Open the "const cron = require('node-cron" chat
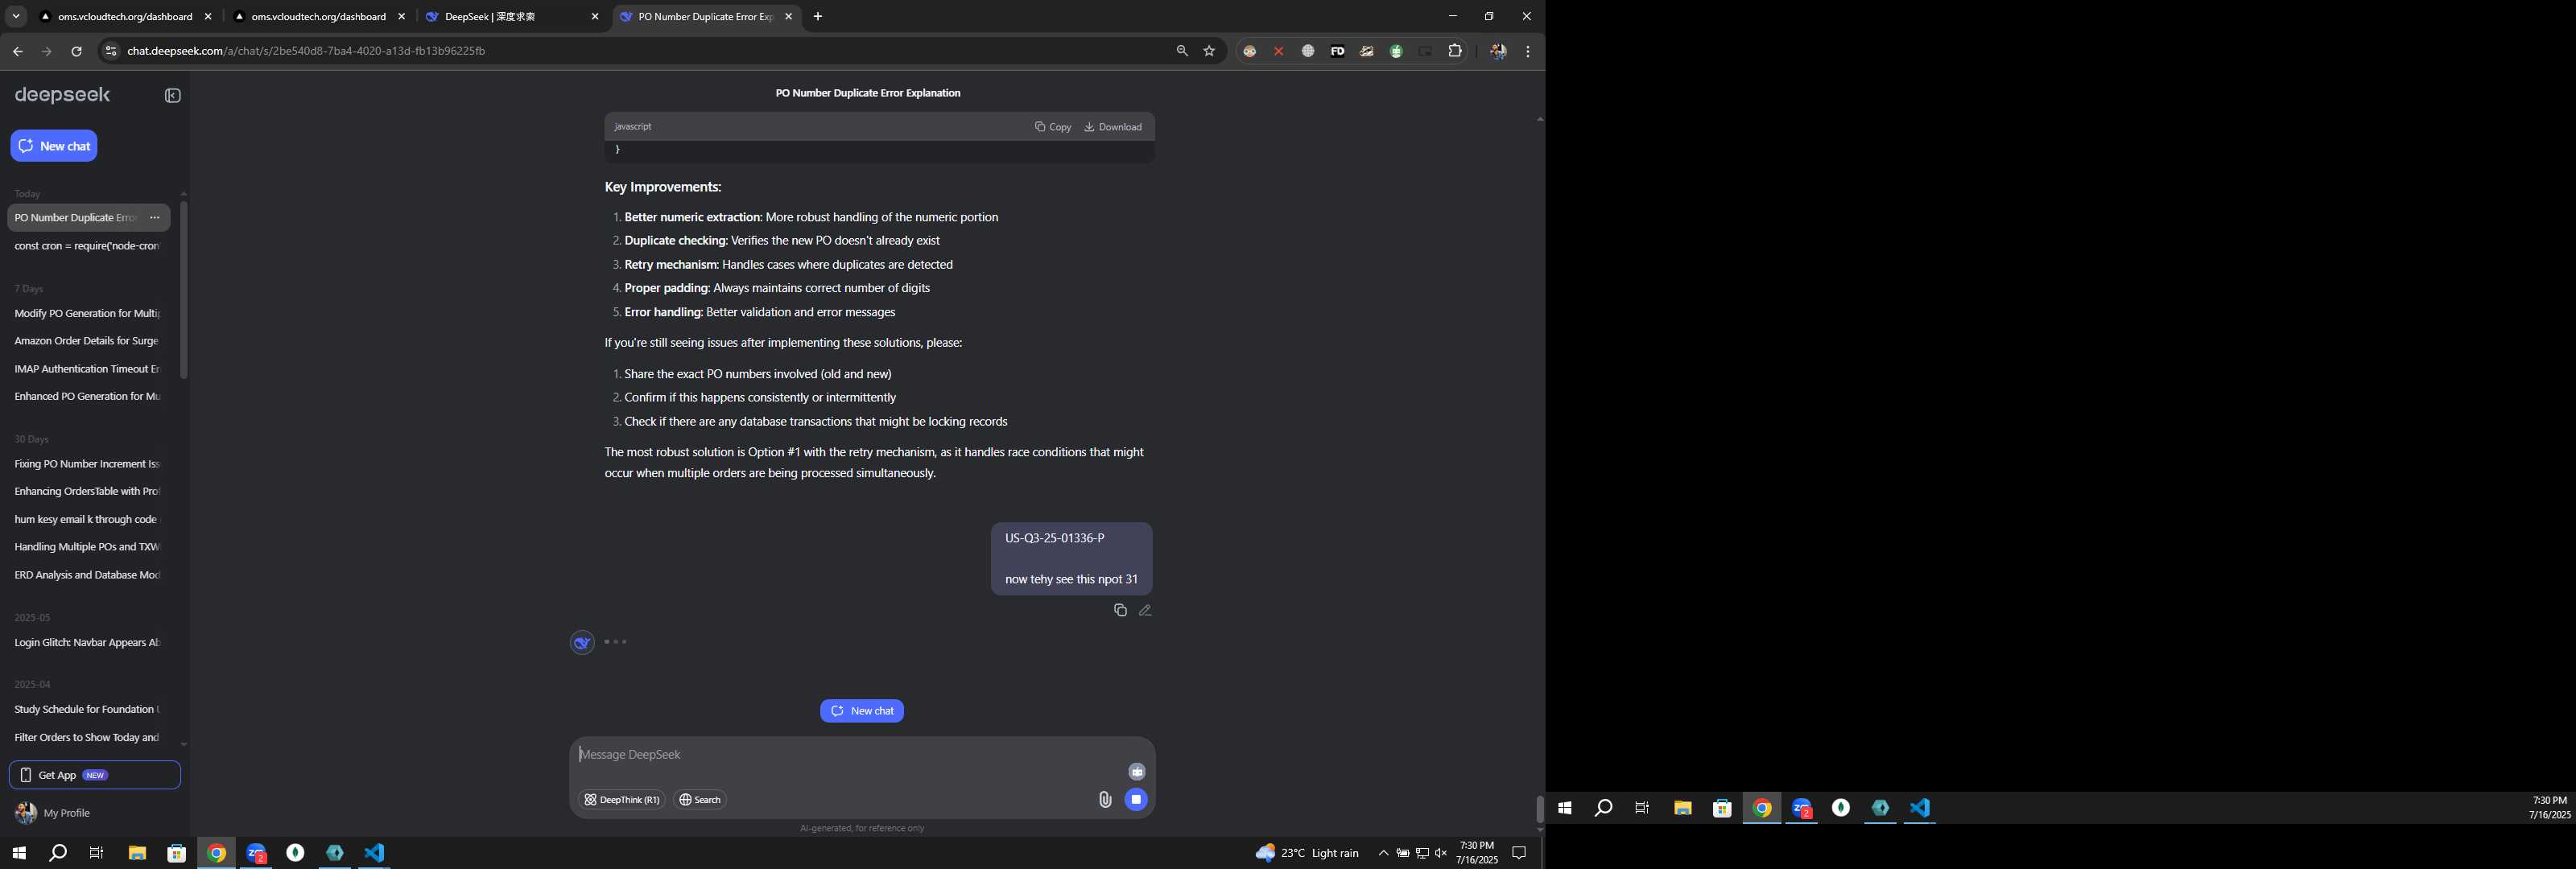The image size is (2576, 869). coord(88,246)
